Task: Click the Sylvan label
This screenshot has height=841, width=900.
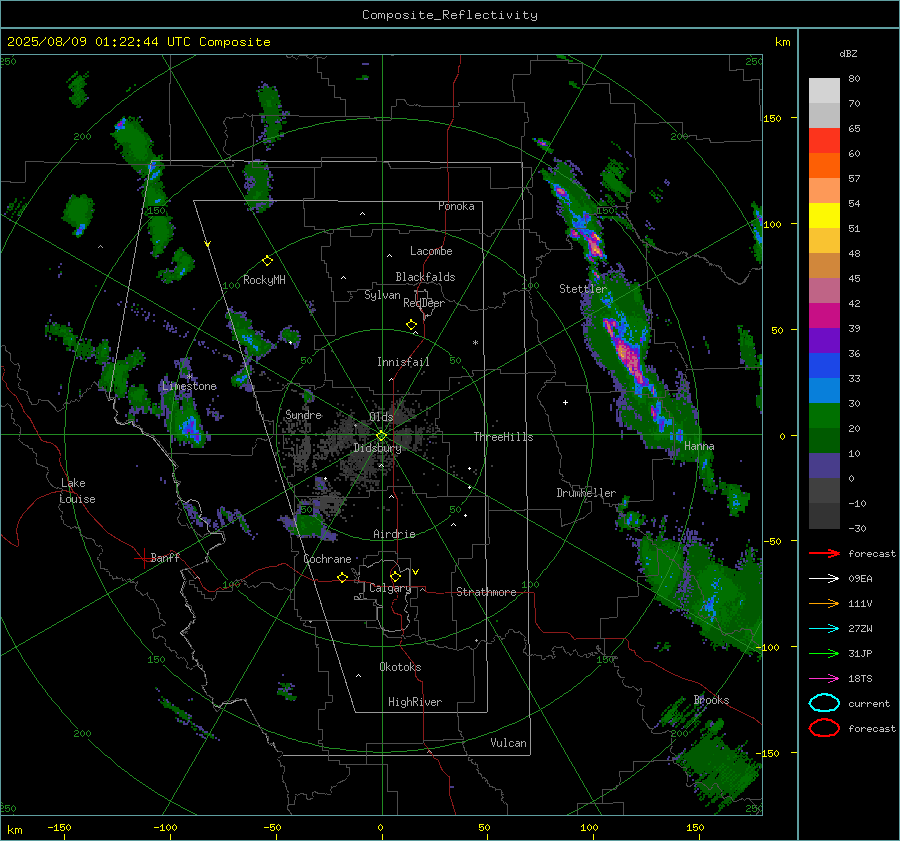Action: pos(382,295)
